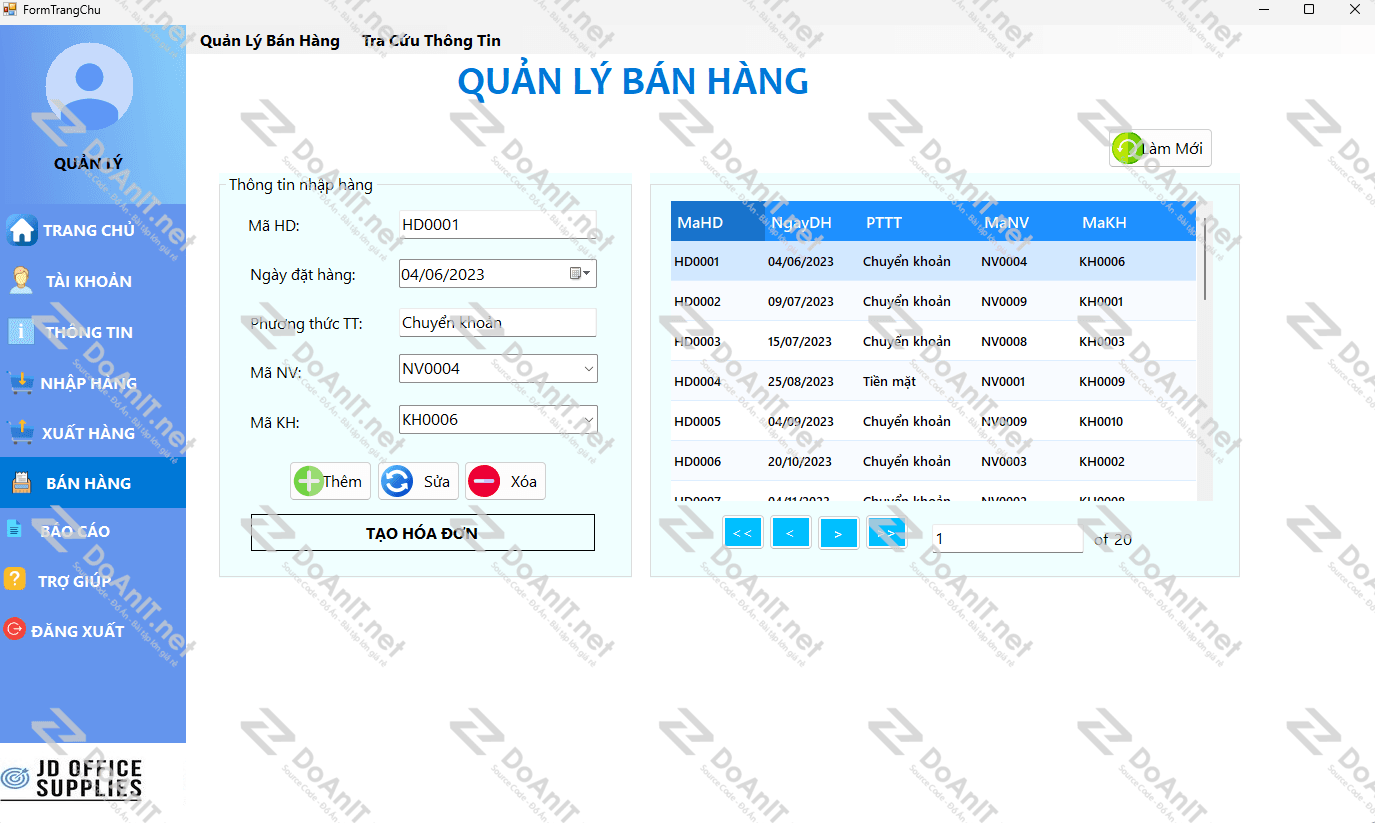Click the Tiền mặt cell
This screenshot has width=1375, height=823.
918,381
